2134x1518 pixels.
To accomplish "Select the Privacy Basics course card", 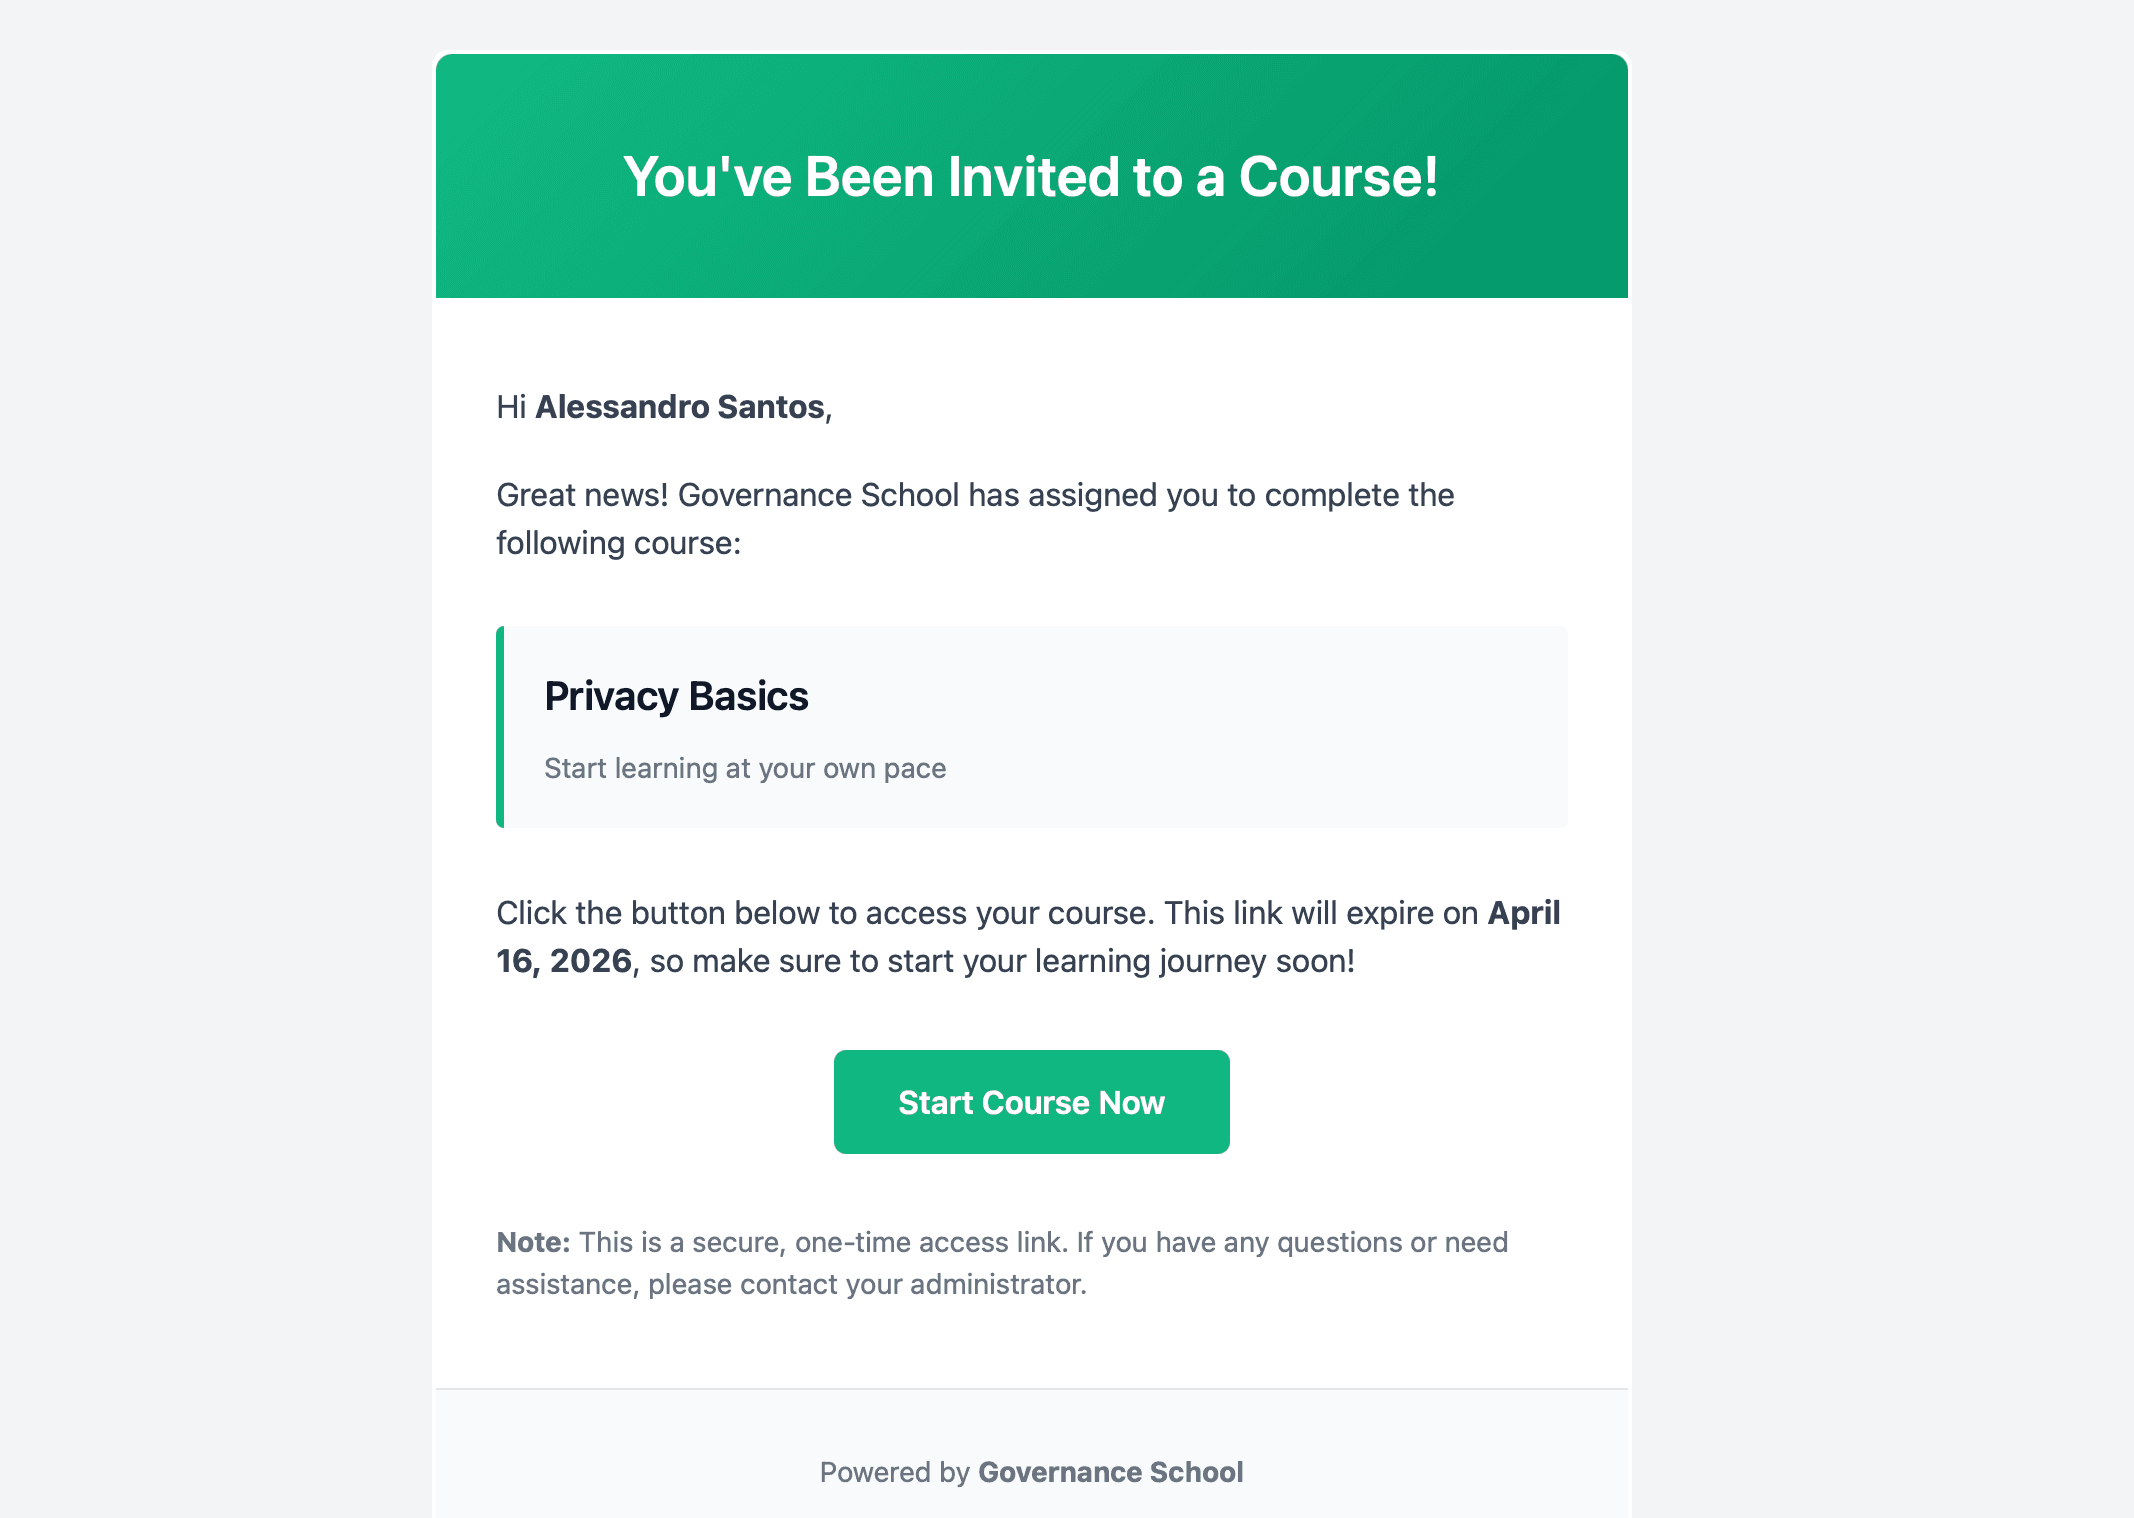I will pyautogui.click(x=1030, y=725).
